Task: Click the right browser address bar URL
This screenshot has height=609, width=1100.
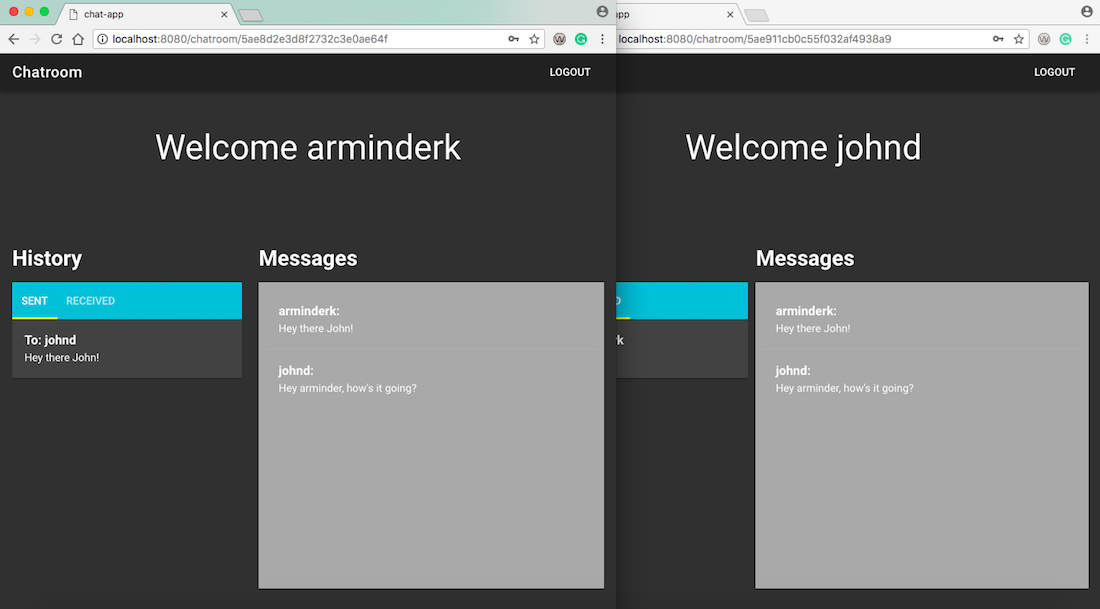Action: click(755, 39)
